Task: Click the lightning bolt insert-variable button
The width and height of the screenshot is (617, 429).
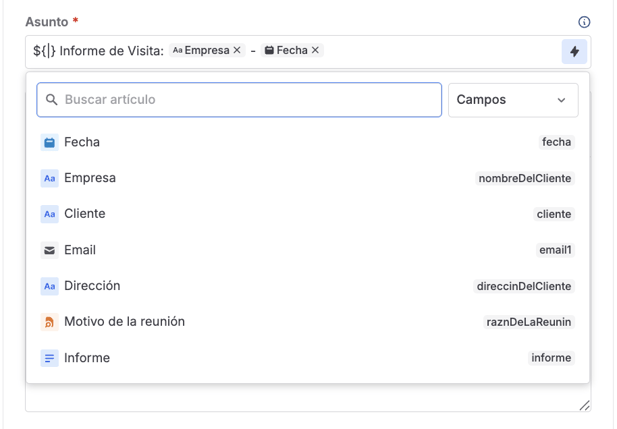Action: (x=574, y=51)
